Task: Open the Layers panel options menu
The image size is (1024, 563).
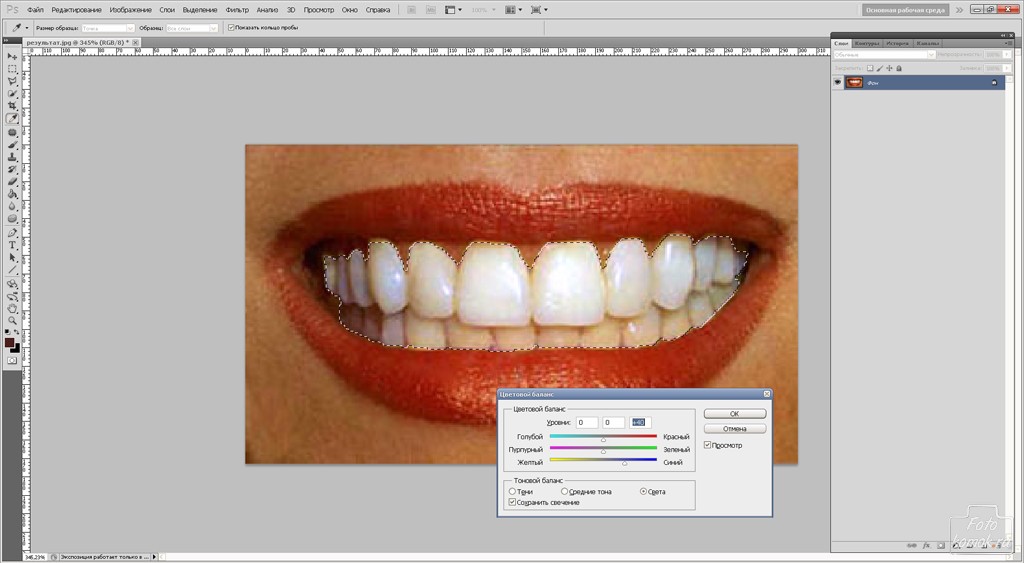Action: pyautogui.click(x=1006, y=43)
